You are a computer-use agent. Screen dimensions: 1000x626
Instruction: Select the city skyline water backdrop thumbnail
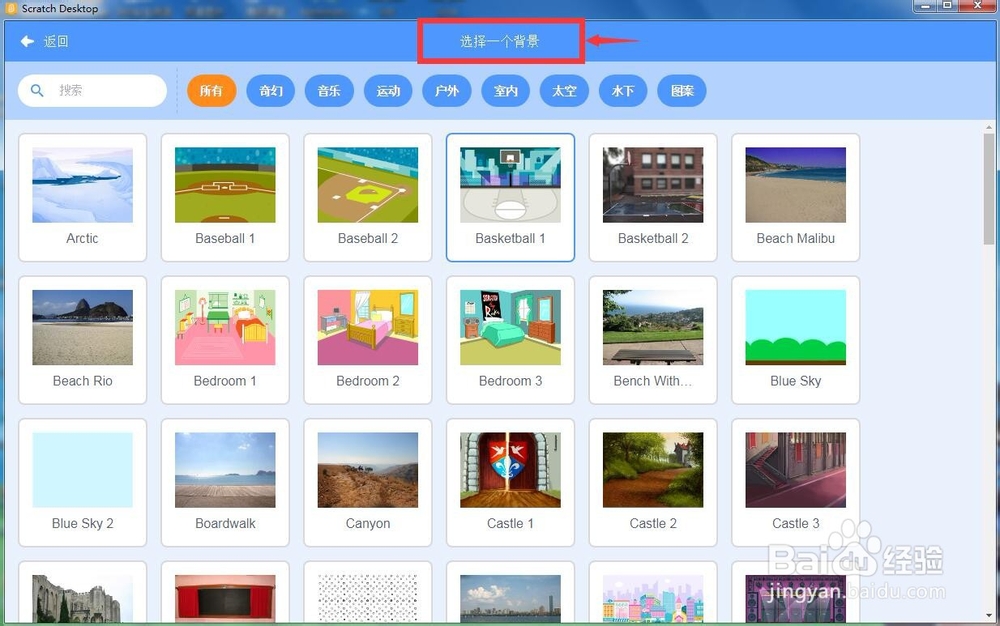click(510, 598)
